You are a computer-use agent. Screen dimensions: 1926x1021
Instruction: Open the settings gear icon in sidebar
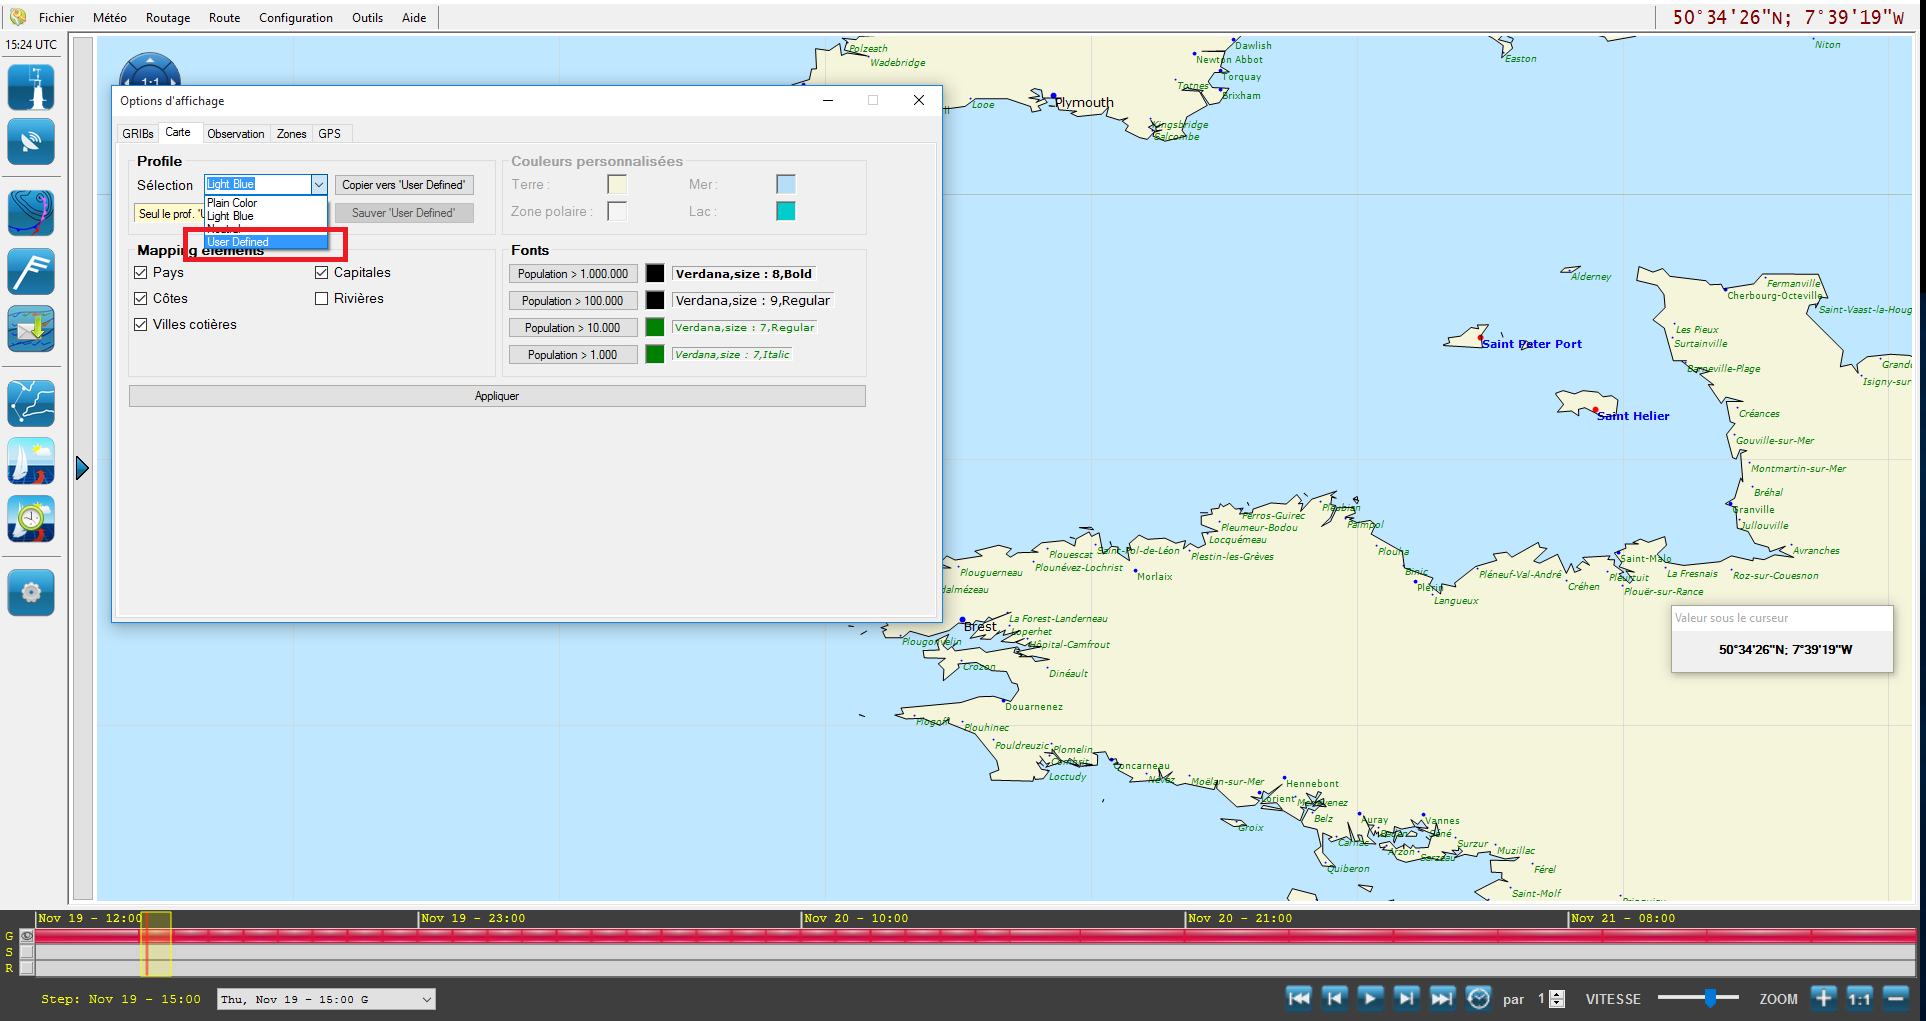[x=31, y=592]
